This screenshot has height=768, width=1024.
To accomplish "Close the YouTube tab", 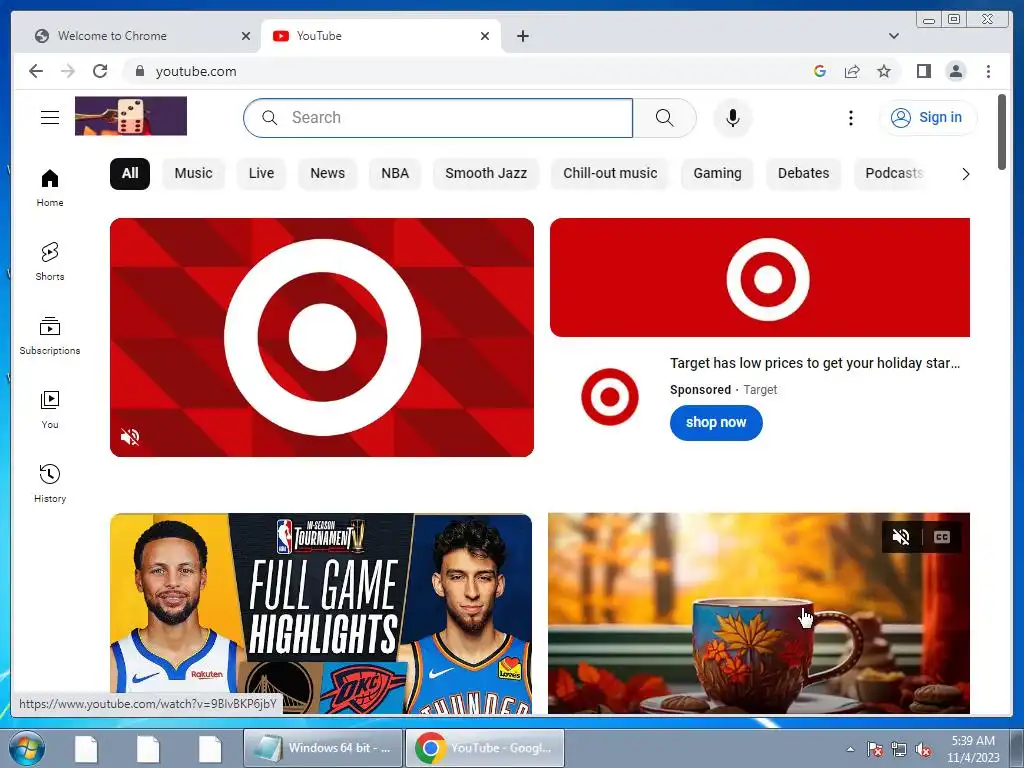I will [x=485, y=36].
